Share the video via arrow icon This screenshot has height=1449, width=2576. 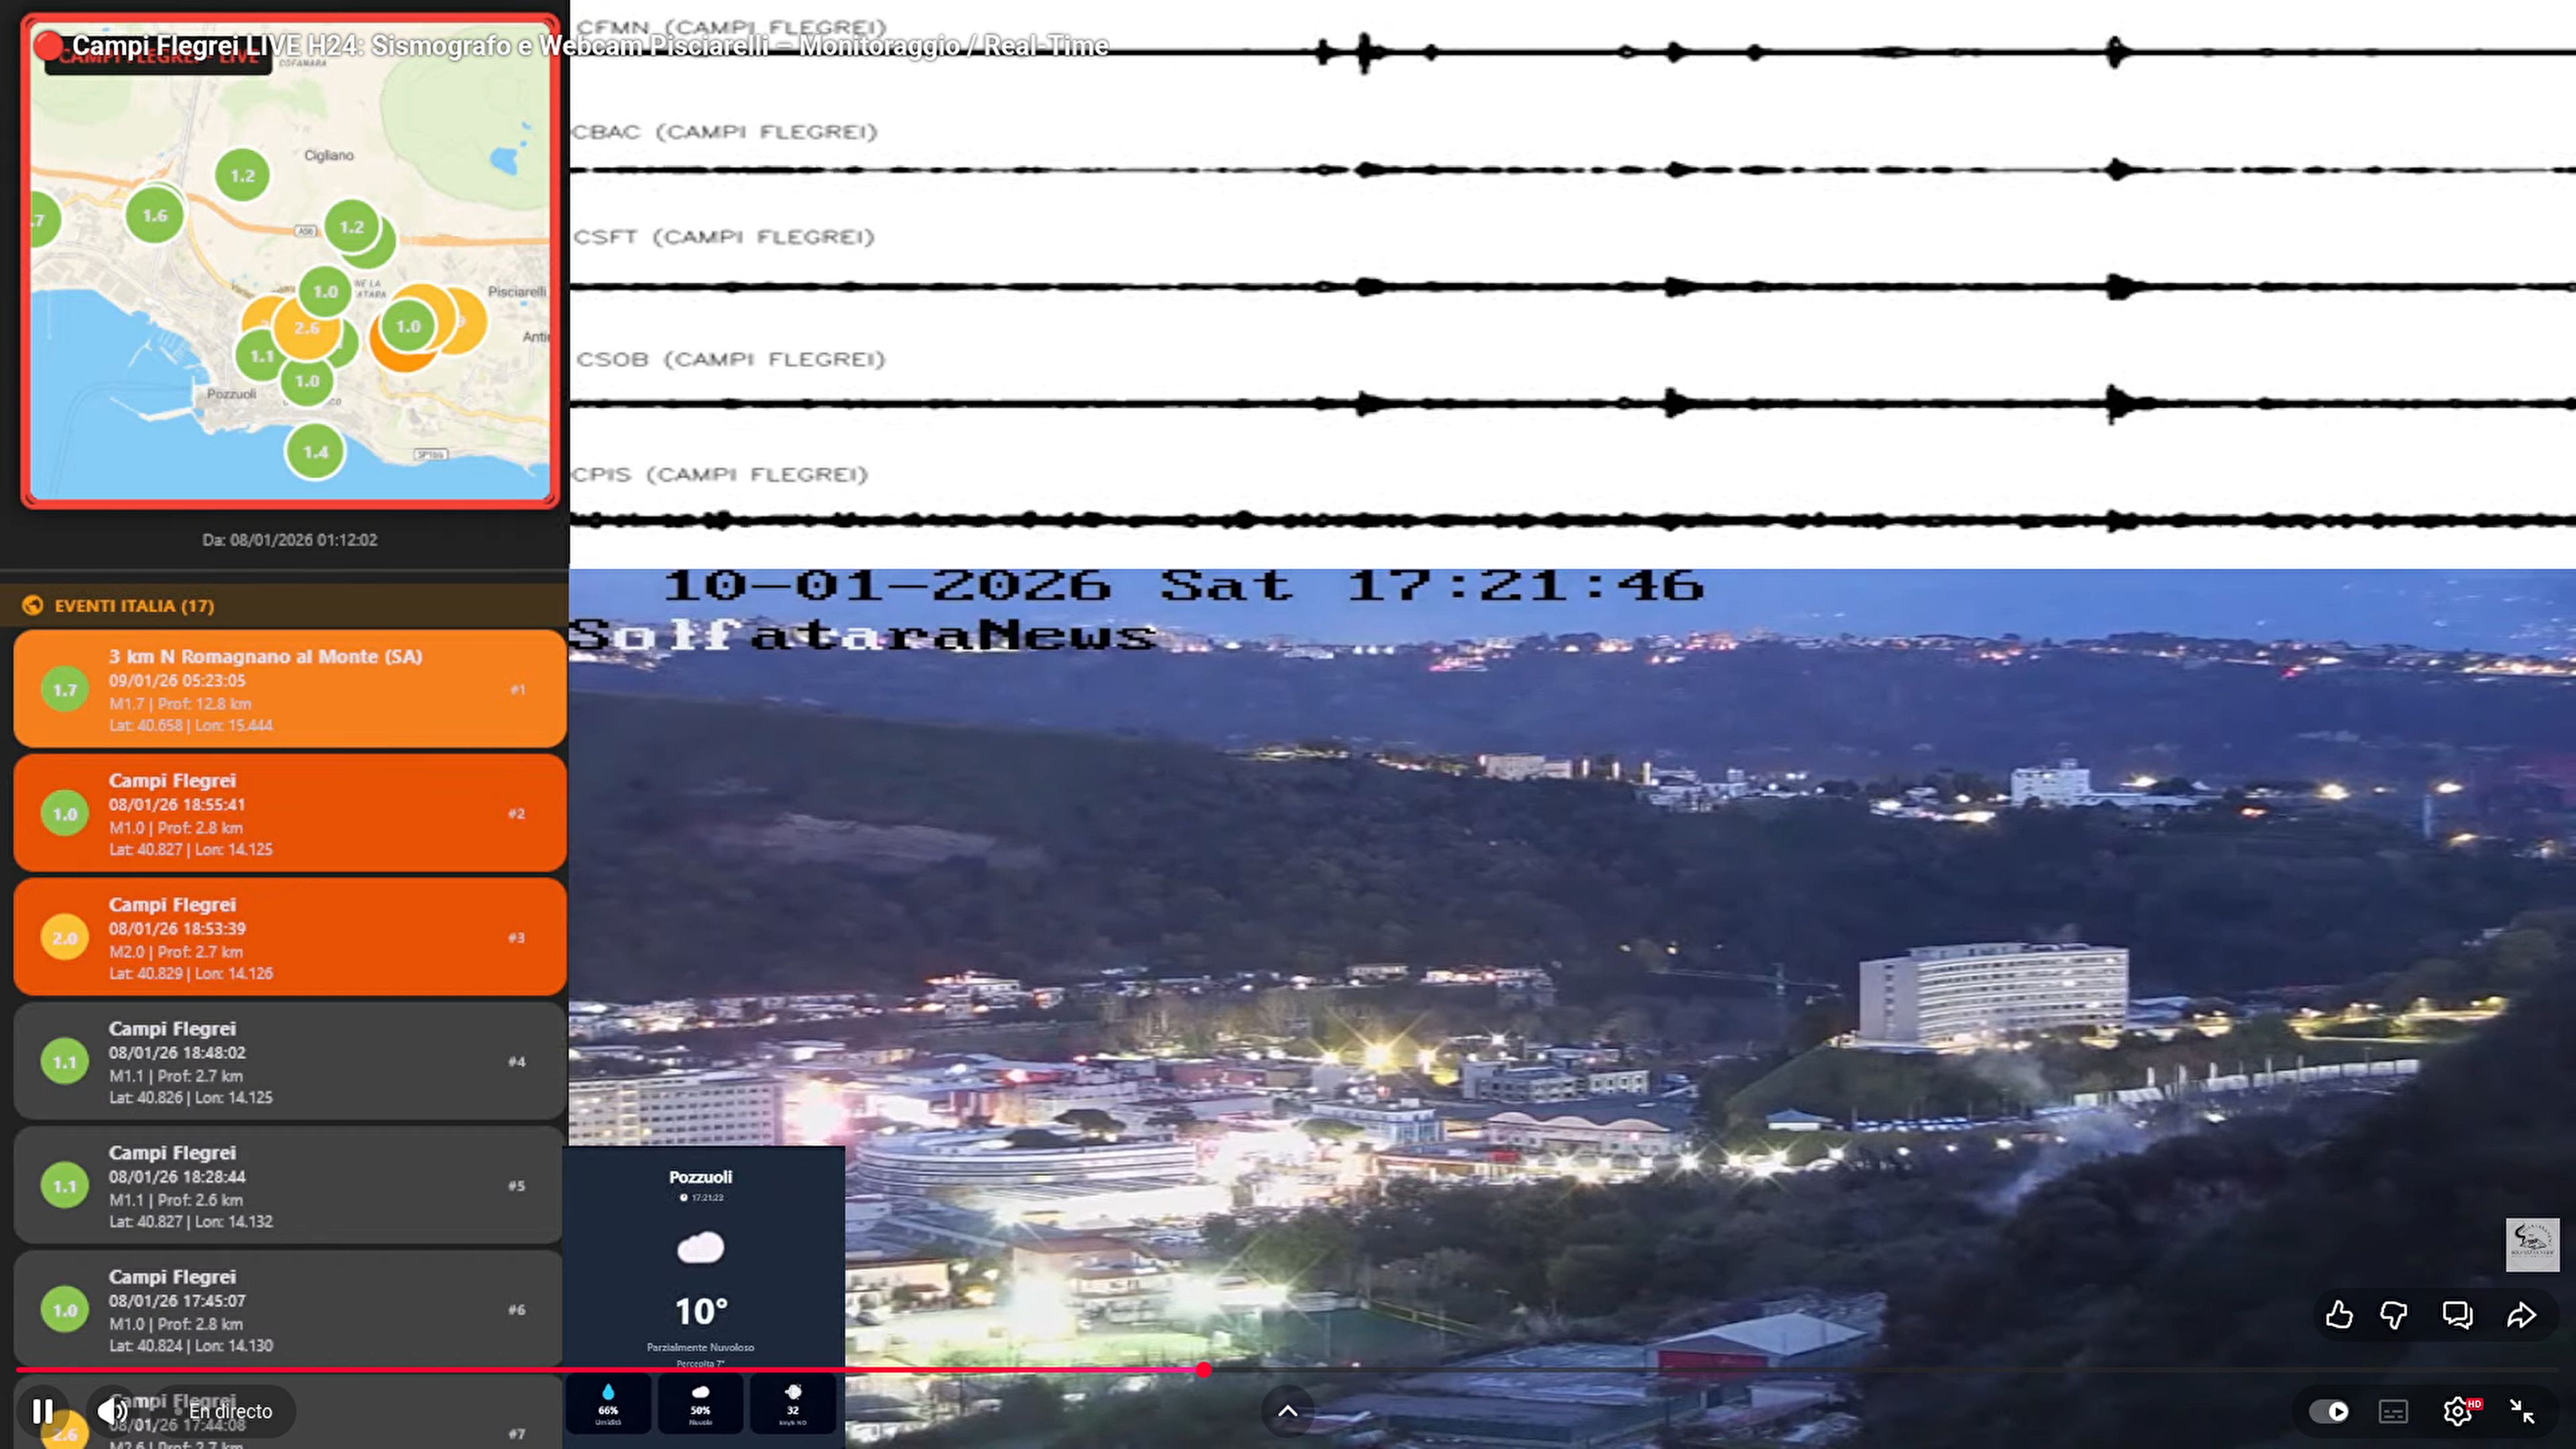pyautogui.click(x=2521, y=1314)
